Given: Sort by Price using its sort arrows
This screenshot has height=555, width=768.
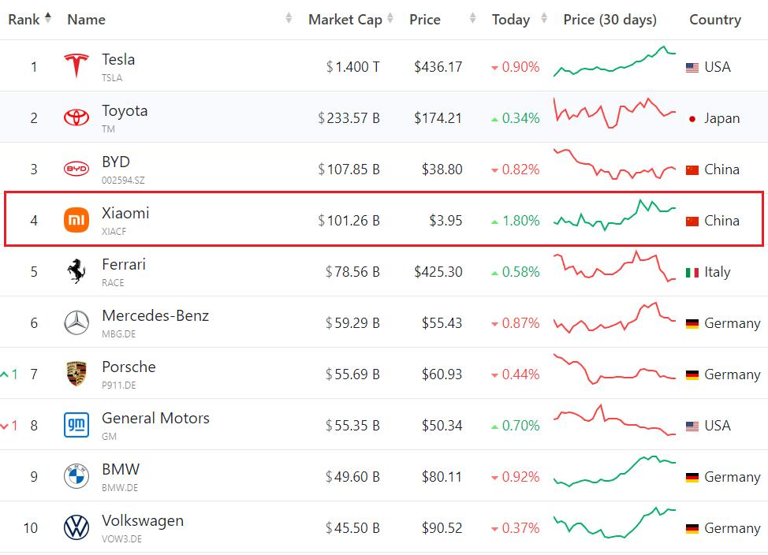Looking at the screenshot, I should (x=473, y=18).
